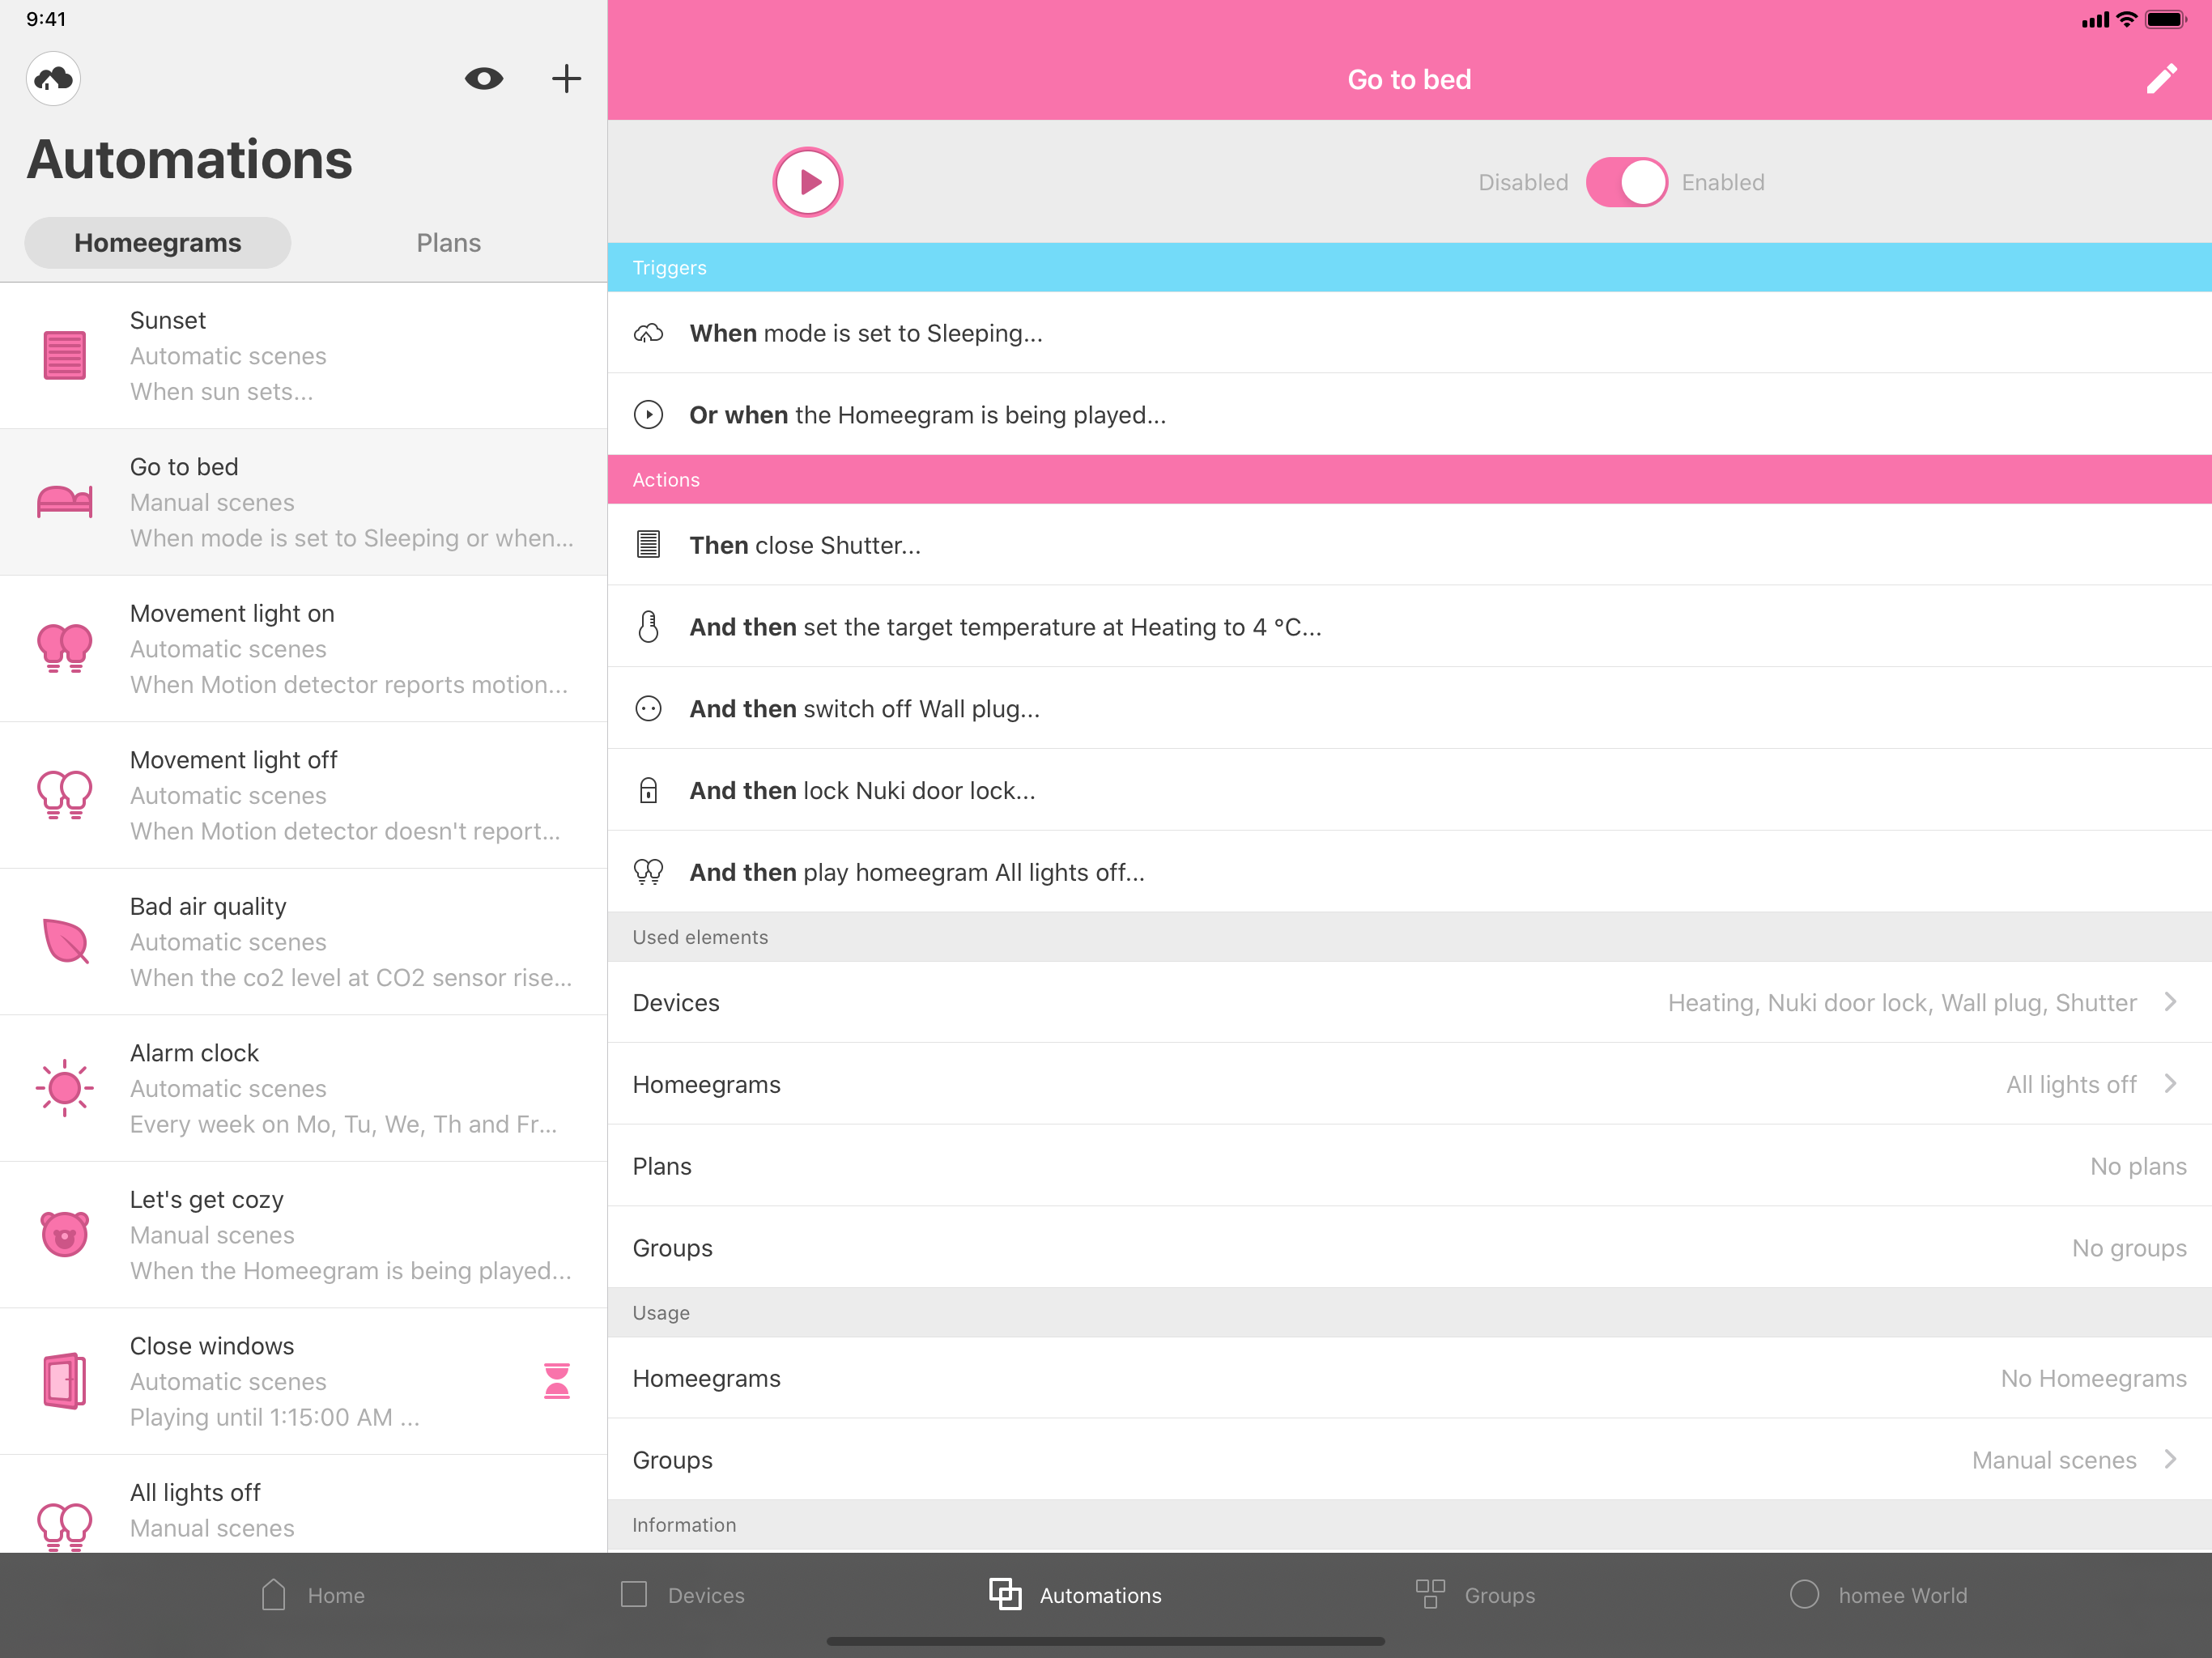2212x1658 pixels.
Task: Click the pencil edit icon
Action: [2160, 79]
